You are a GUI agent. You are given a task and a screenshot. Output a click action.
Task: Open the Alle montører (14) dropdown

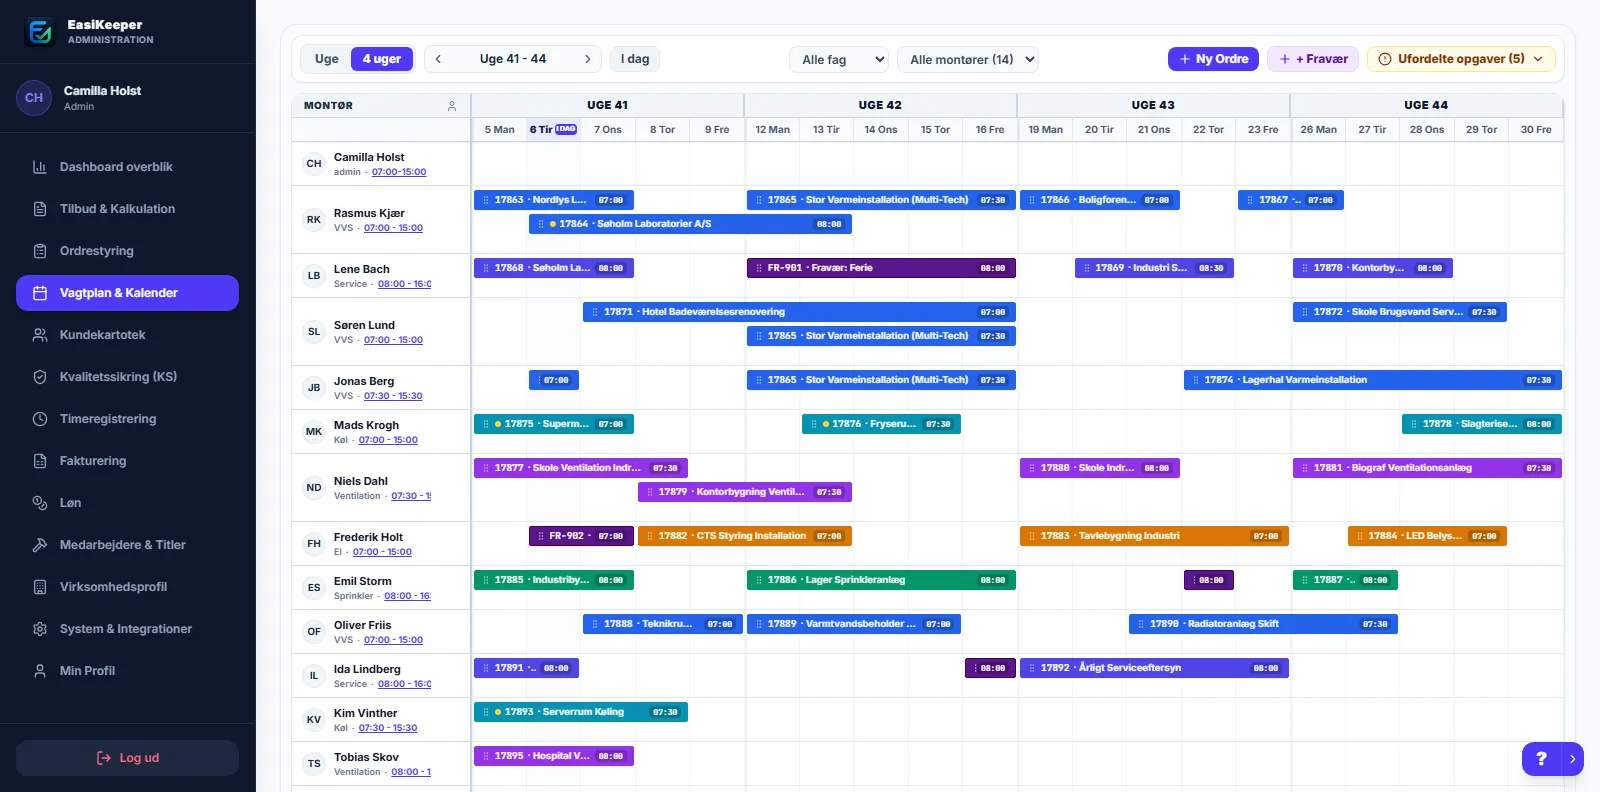(x=968, y=59)
